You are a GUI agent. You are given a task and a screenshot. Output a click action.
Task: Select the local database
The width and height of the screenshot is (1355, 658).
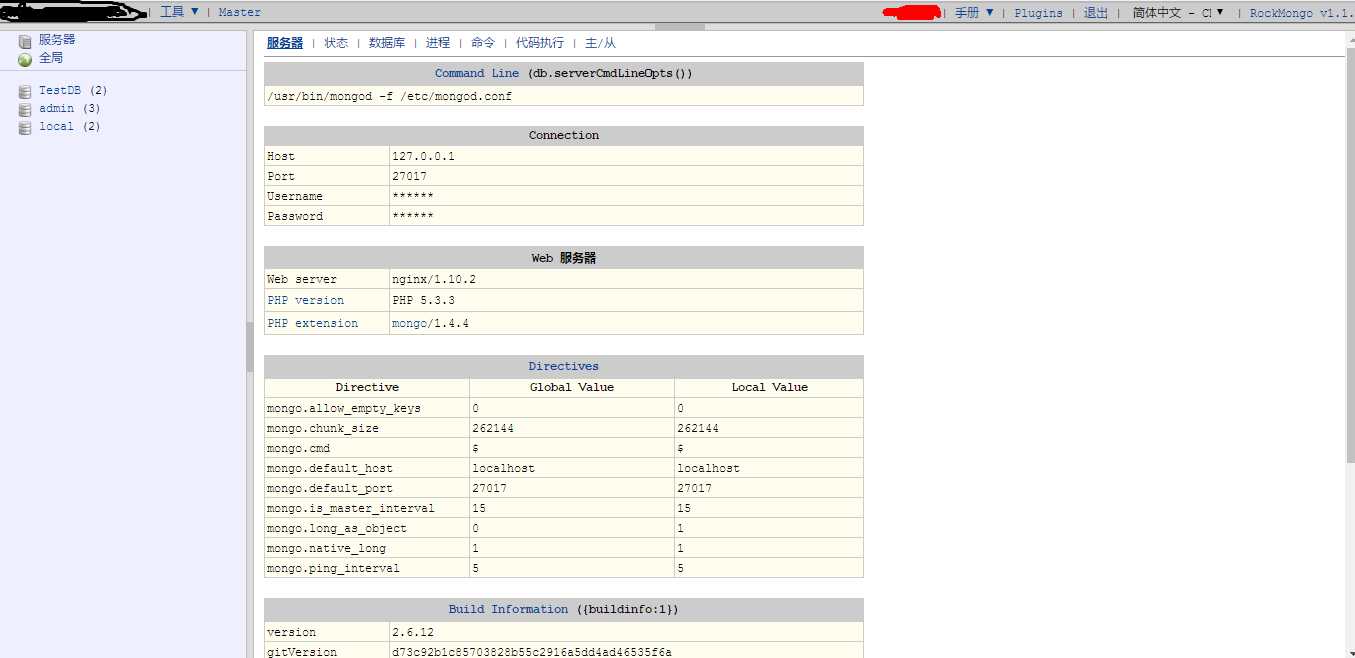(x=57, y=126)
